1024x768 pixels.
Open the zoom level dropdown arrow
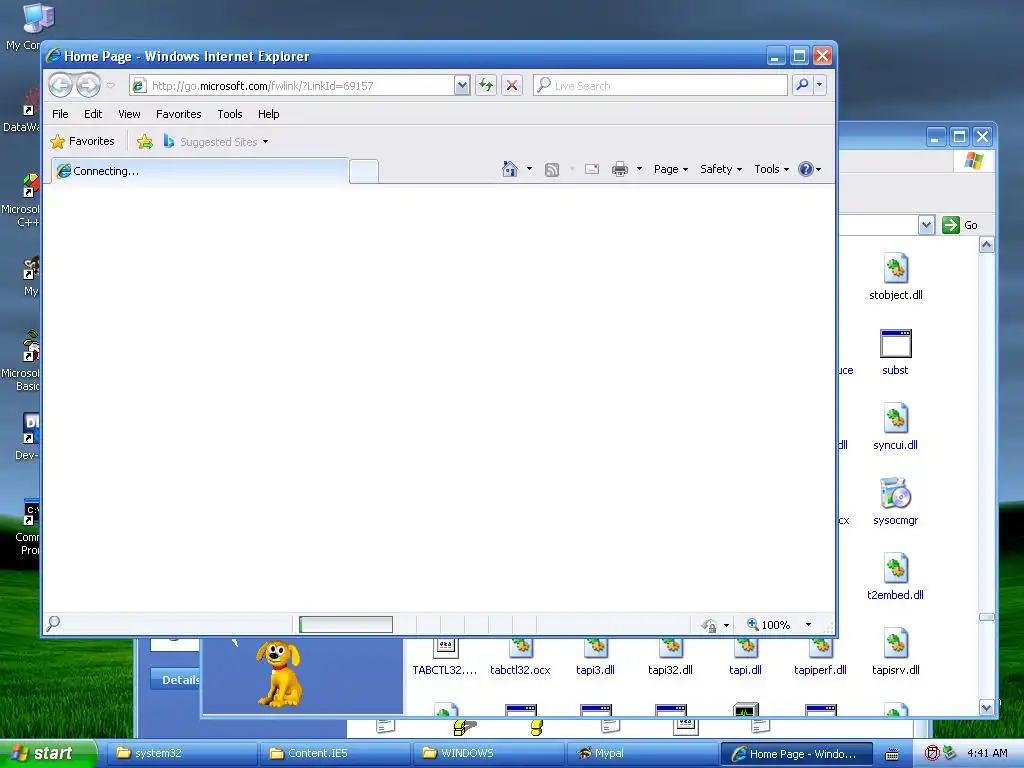pyautogui.click(x=808, y=625)
